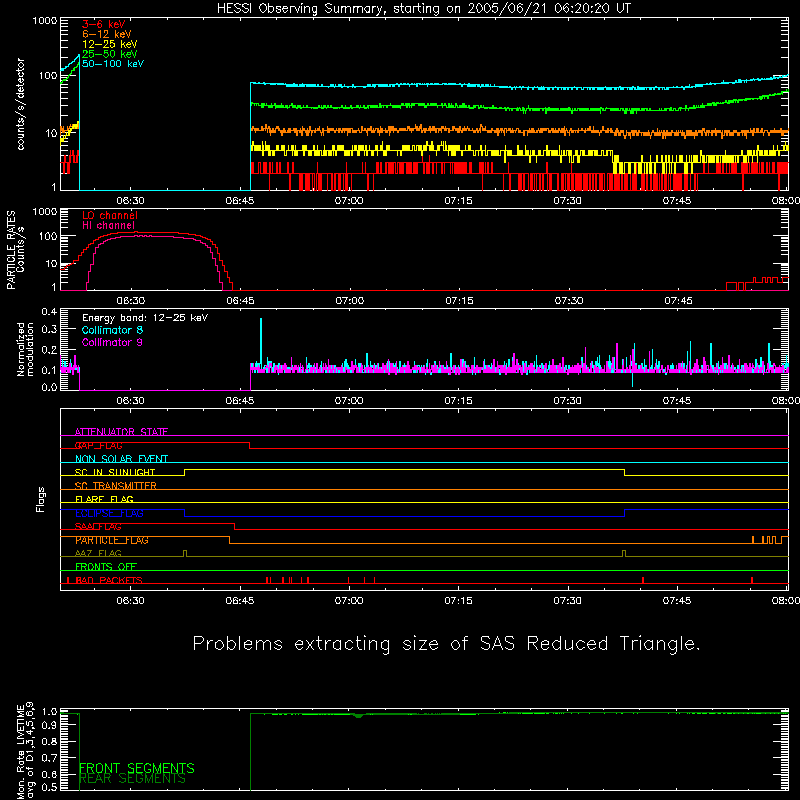
Task: Click the NON_SOLAR_EVENT flag label
Action: [x=121, y=459]
